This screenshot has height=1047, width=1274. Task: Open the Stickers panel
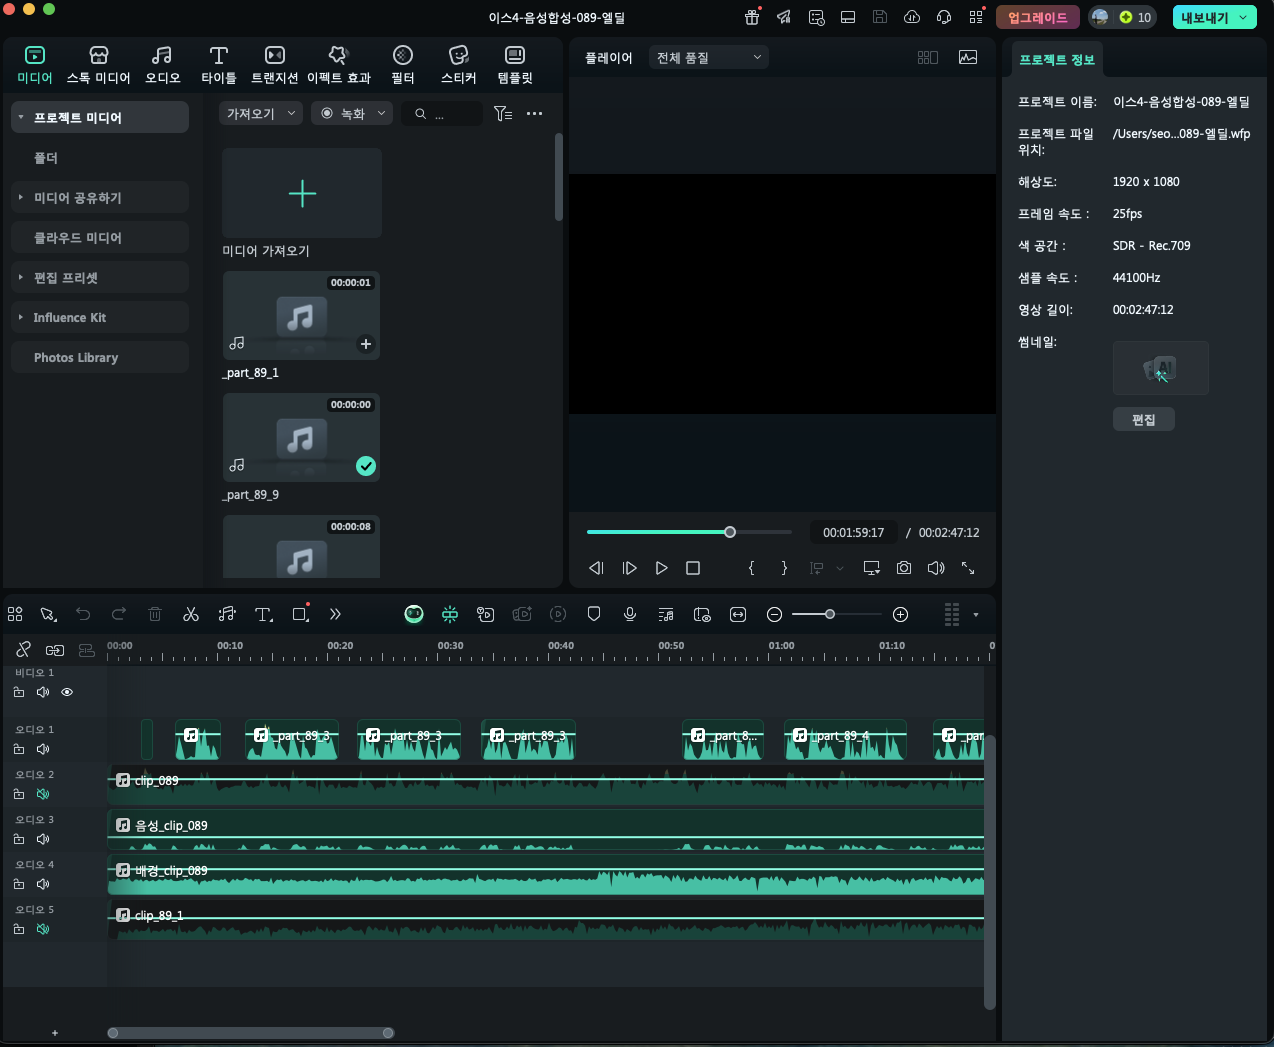coord(459,64)
